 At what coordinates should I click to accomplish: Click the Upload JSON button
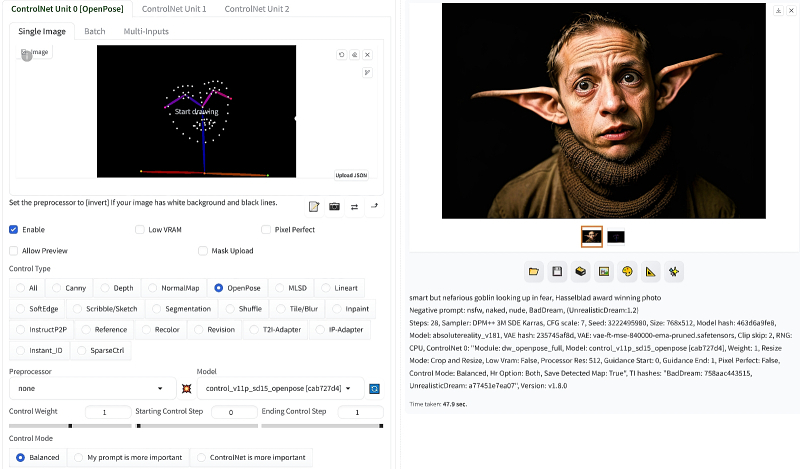tap(350, 174)
